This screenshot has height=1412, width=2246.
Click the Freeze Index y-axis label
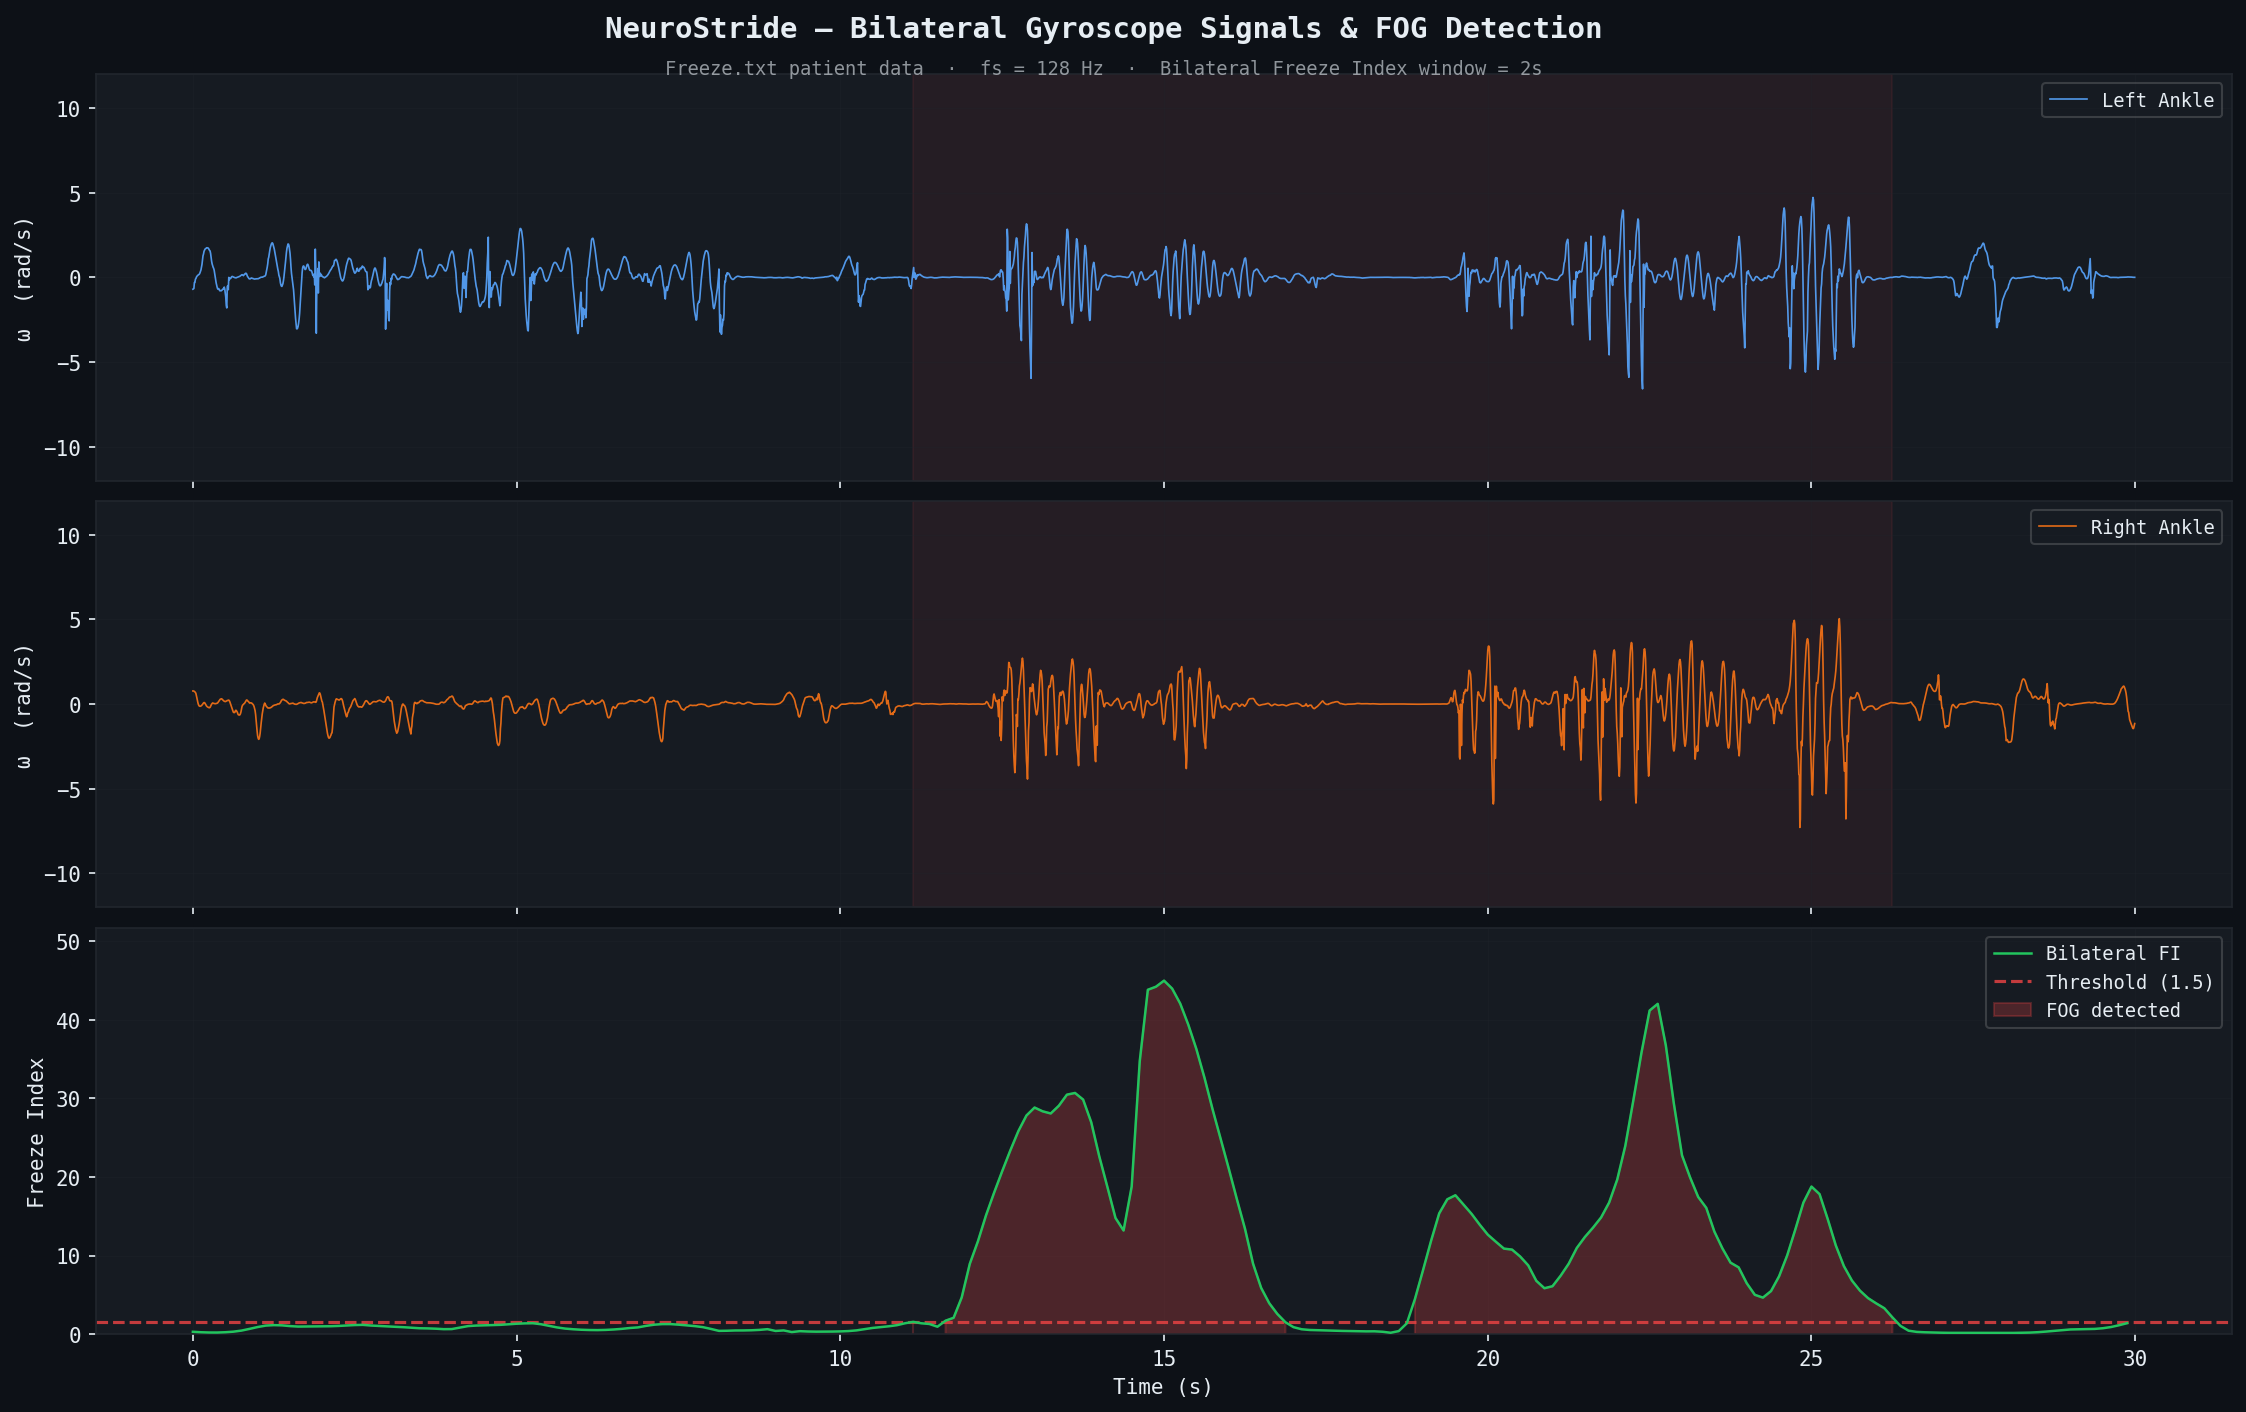36,1132
